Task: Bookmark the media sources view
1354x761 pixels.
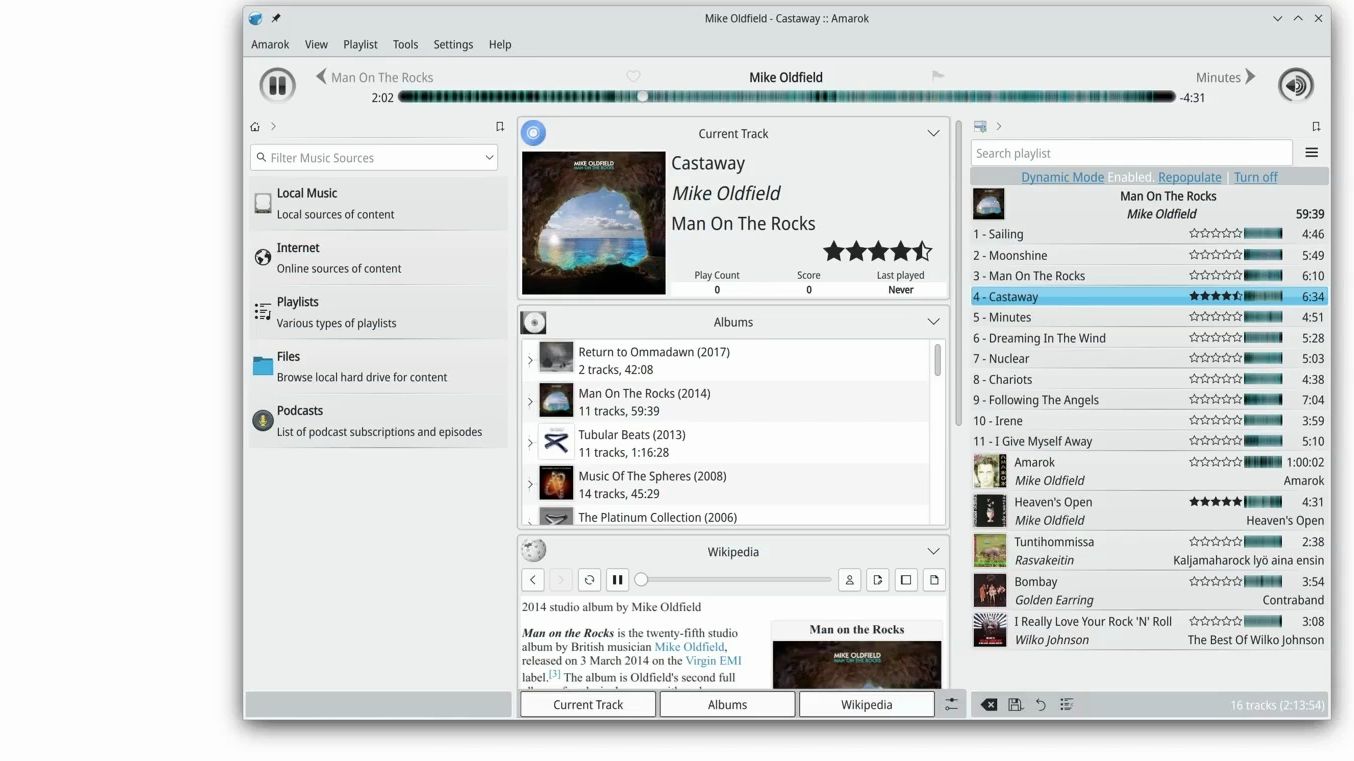Action: 500,127
